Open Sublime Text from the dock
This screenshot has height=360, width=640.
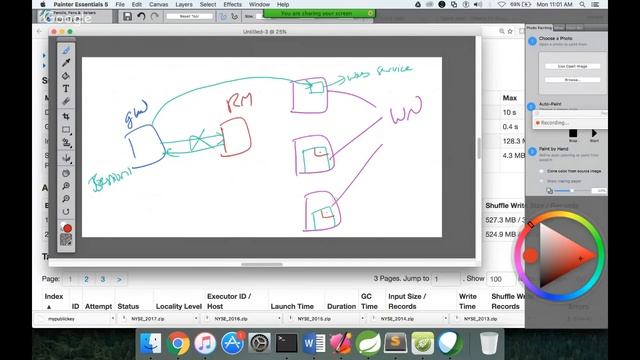[x=395, y=342]
